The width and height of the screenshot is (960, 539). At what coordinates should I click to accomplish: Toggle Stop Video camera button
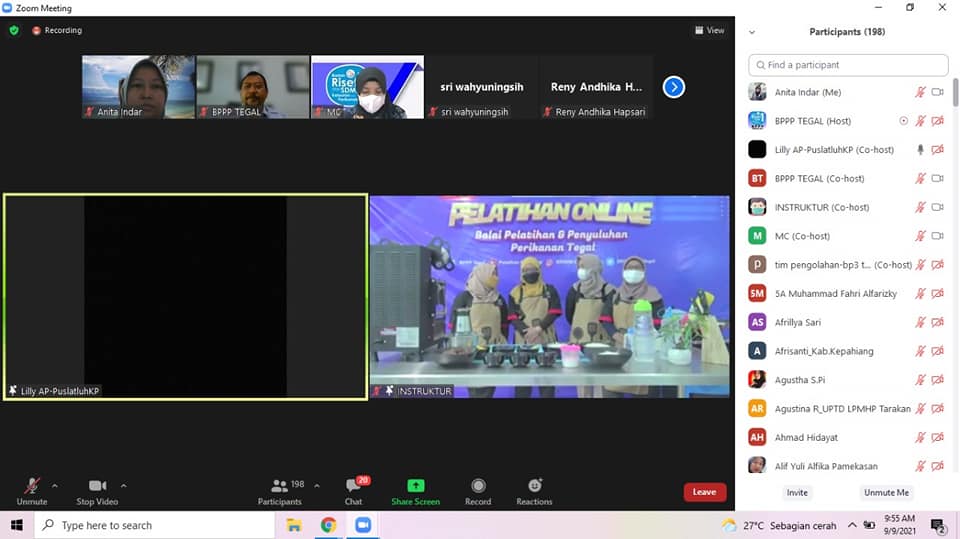(97, 486)
